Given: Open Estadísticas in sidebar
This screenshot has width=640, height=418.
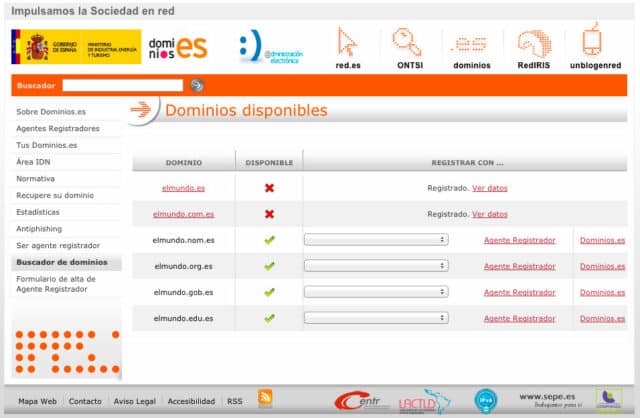Looking at the screenshot, I should click(38, 212).
